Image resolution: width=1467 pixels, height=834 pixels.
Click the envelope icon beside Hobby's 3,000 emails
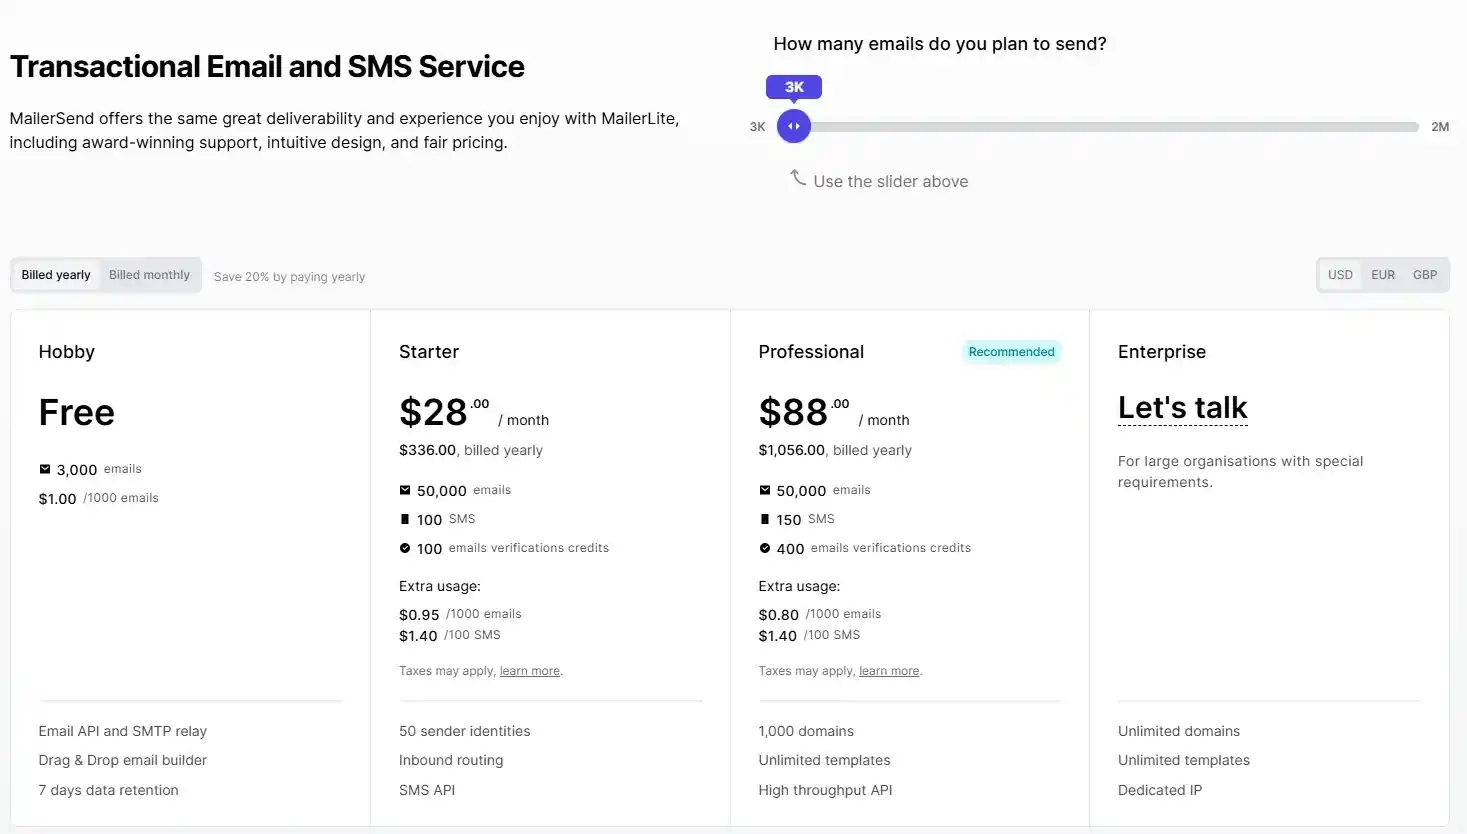(x=44, y=468)
